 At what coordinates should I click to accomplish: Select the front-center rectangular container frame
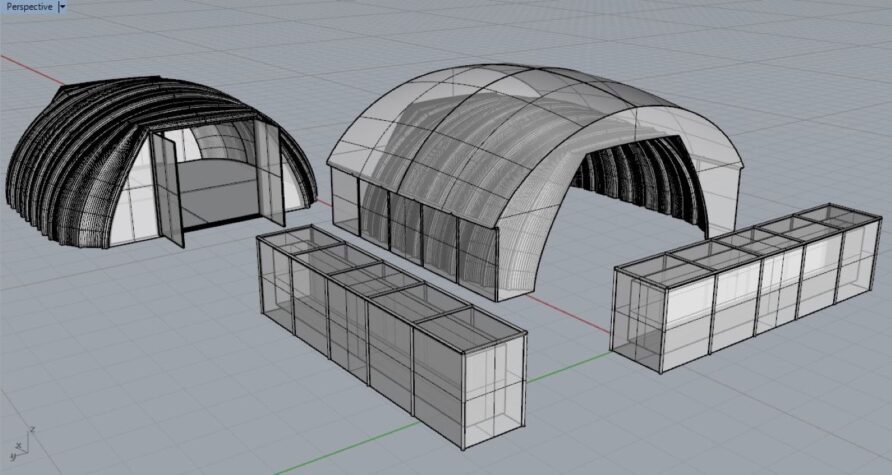click(x=393, y=336)
